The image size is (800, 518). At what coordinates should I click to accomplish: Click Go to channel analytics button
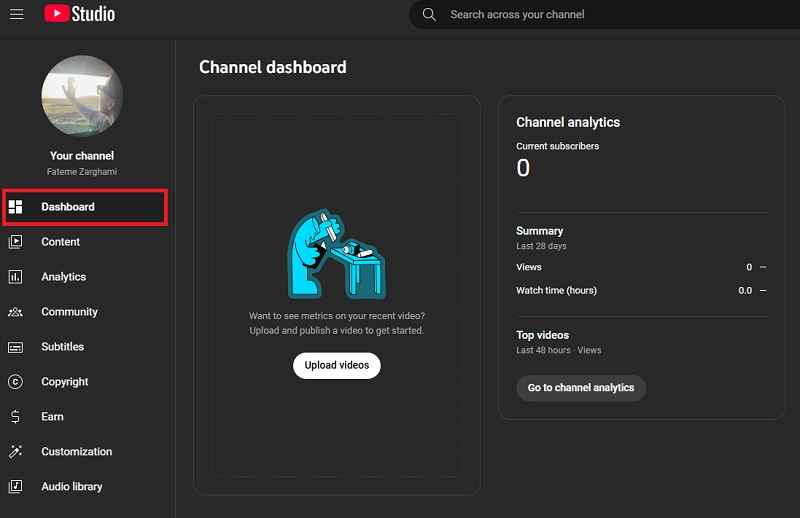pyautogui.click(x=581, y=388)
